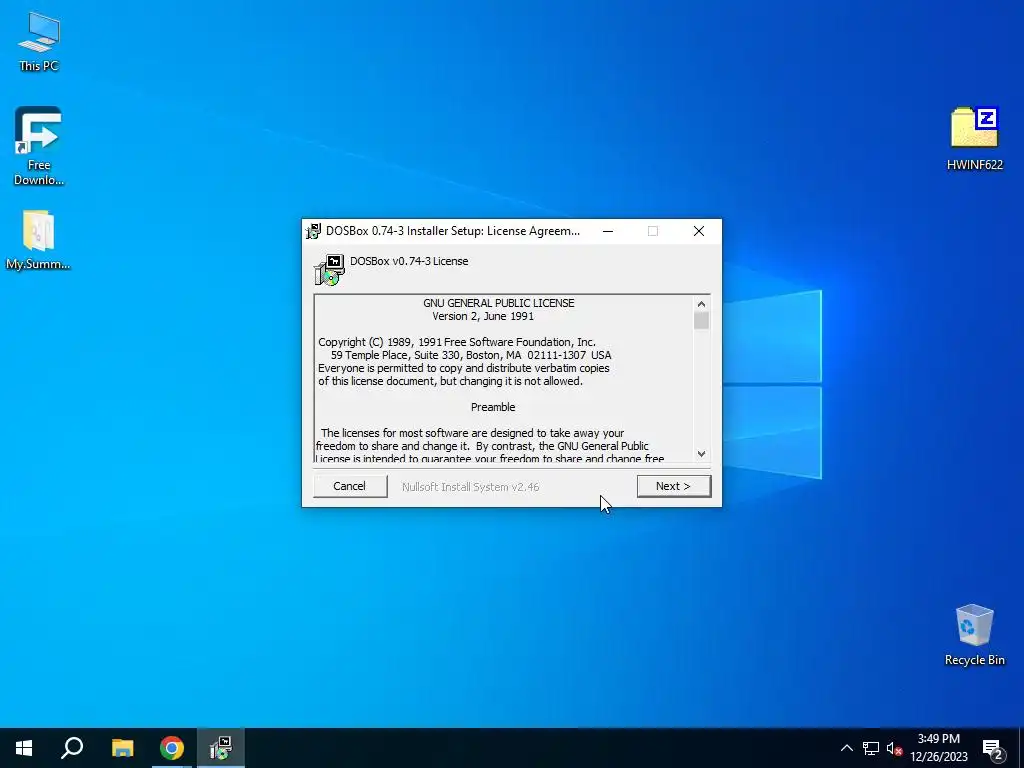Screen dimensions: 1024x768
Task: Cancel the DOSBox installation
Action: click(x=349, y=486)
